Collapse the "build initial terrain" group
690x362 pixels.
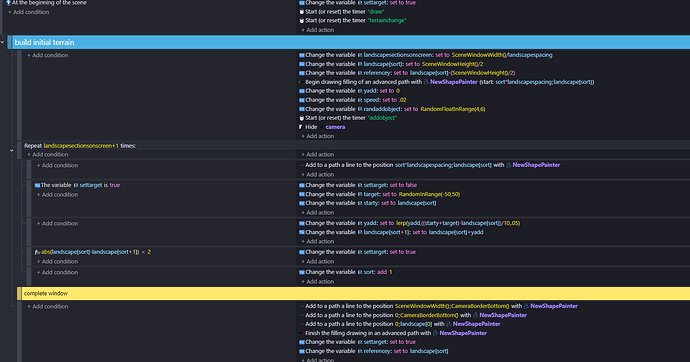(x=3, y=42)
